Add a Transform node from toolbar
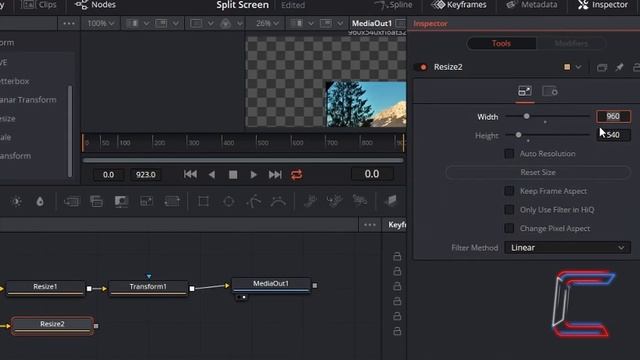The image size is (640, 360). [172, 201]
